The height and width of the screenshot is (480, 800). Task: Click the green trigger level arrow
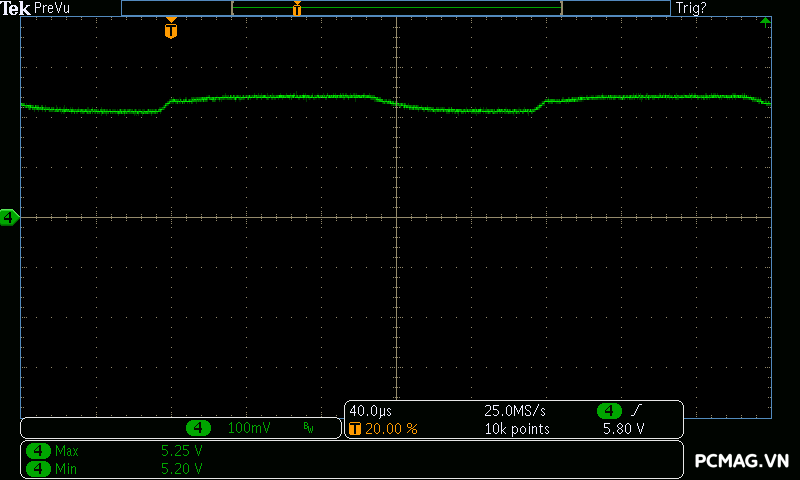point(765,21)
